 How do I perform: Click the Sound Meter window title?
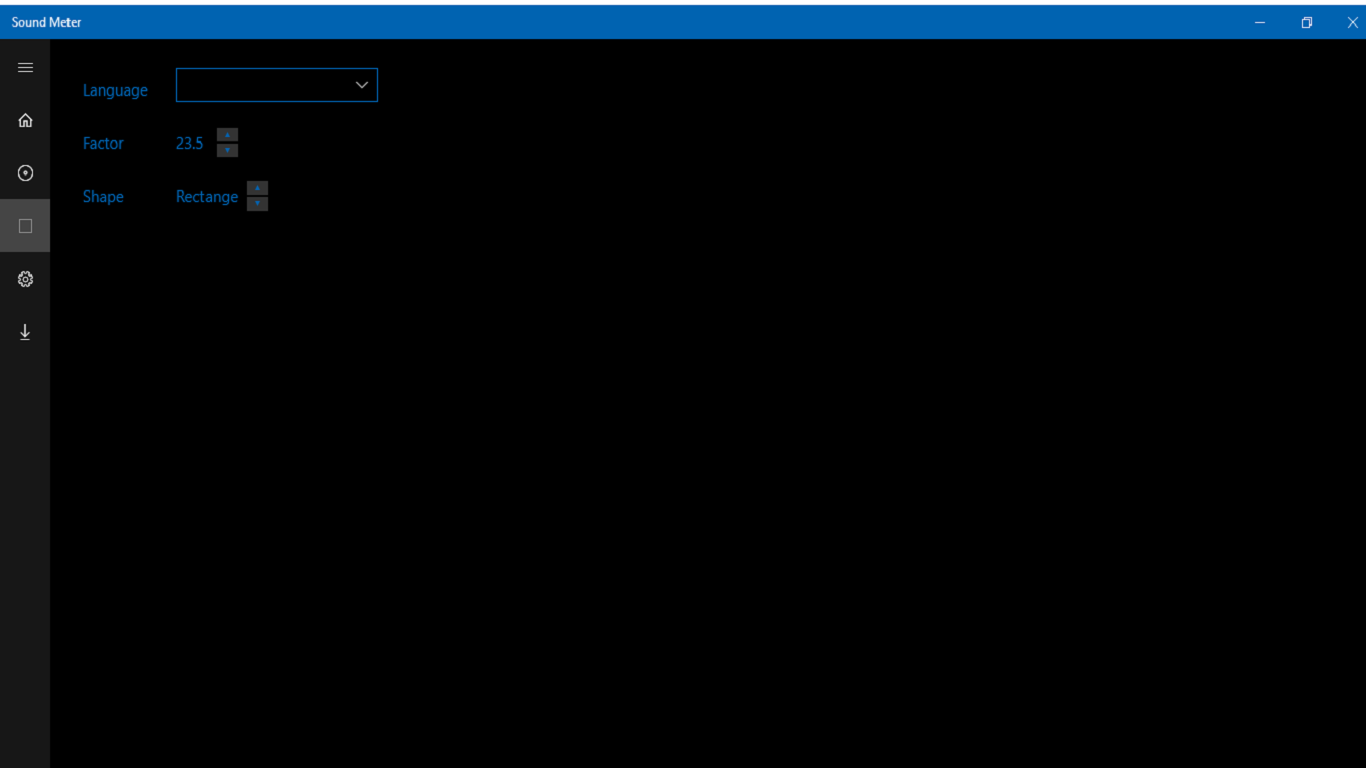(x=47, y=22)
